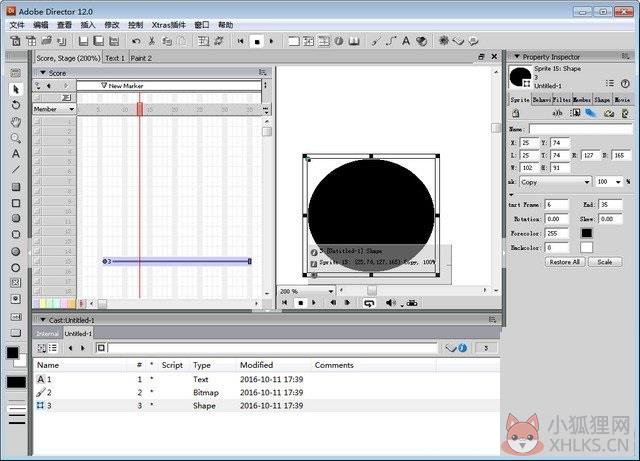Select the Filled Ellipse tool
This screenshot has width=640, height=461.
click(x=16, y=252)
